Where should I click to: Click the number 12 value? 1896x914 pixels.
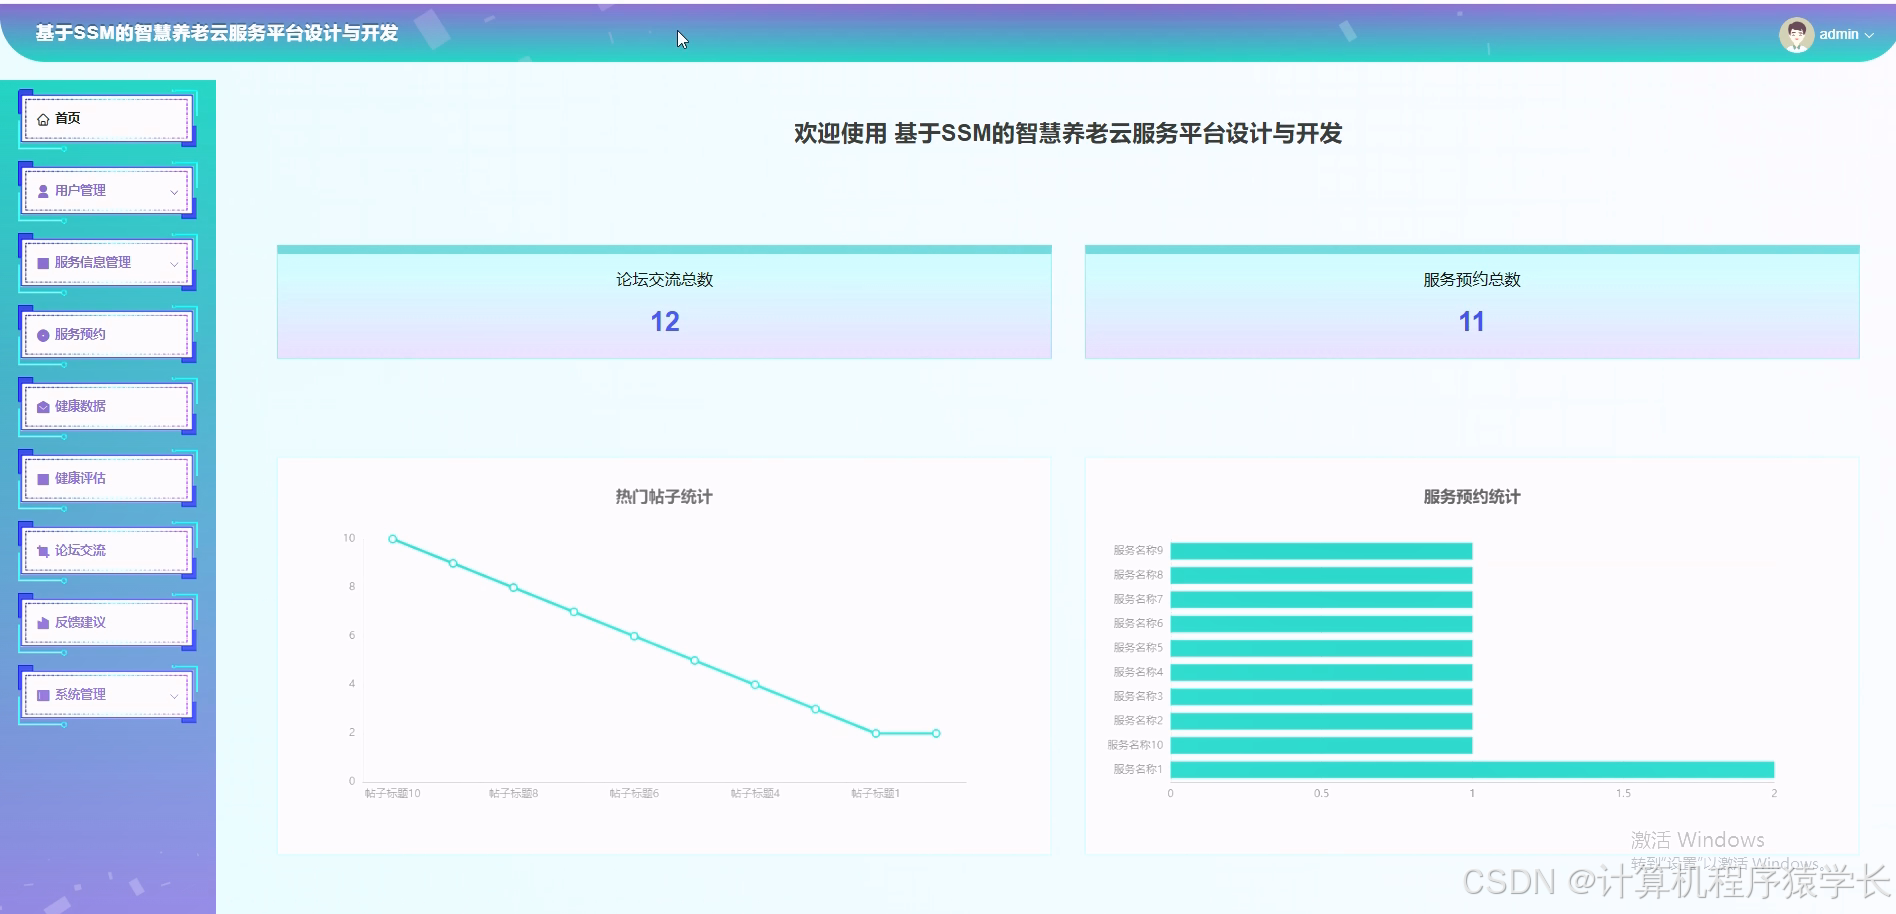click(665, 322)
